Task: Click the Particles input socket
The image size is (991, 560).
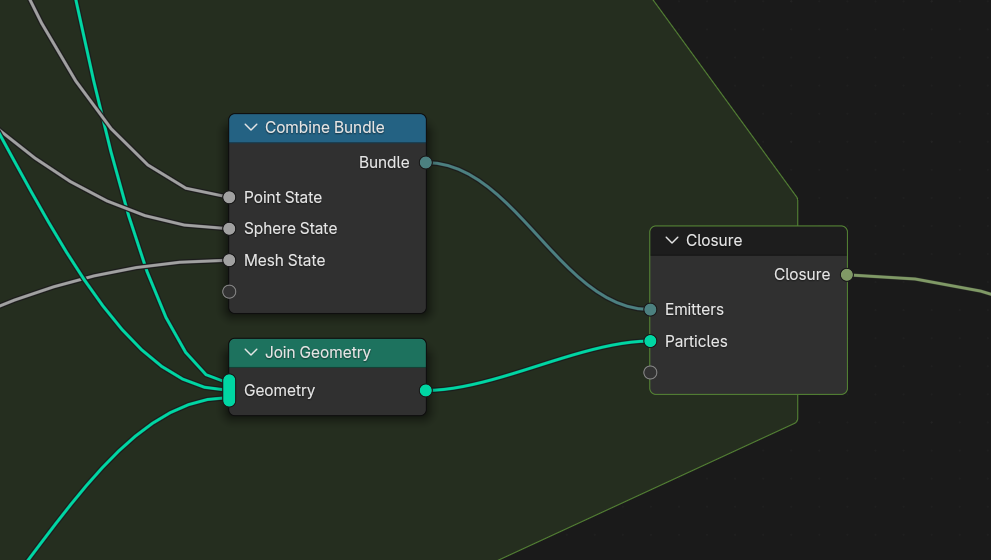Action: (x=650, y=341)
